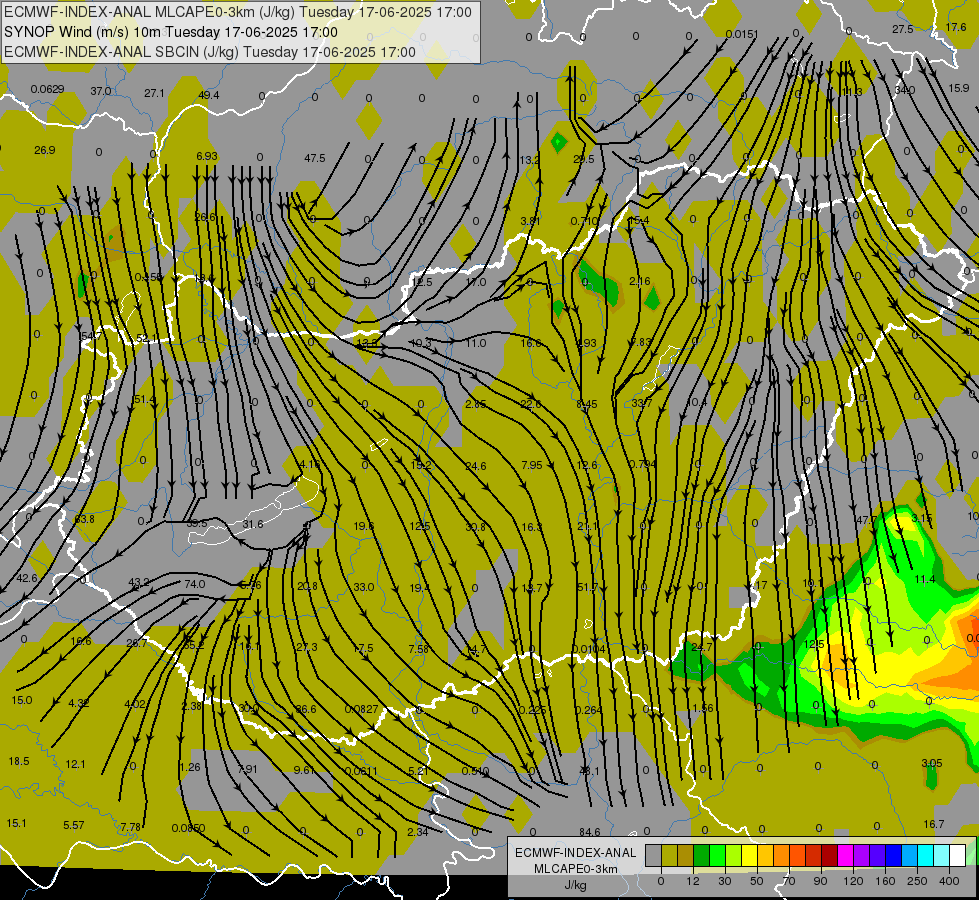Choose the yellow legend swatch

pyautogui.click(x=749, y=855)
